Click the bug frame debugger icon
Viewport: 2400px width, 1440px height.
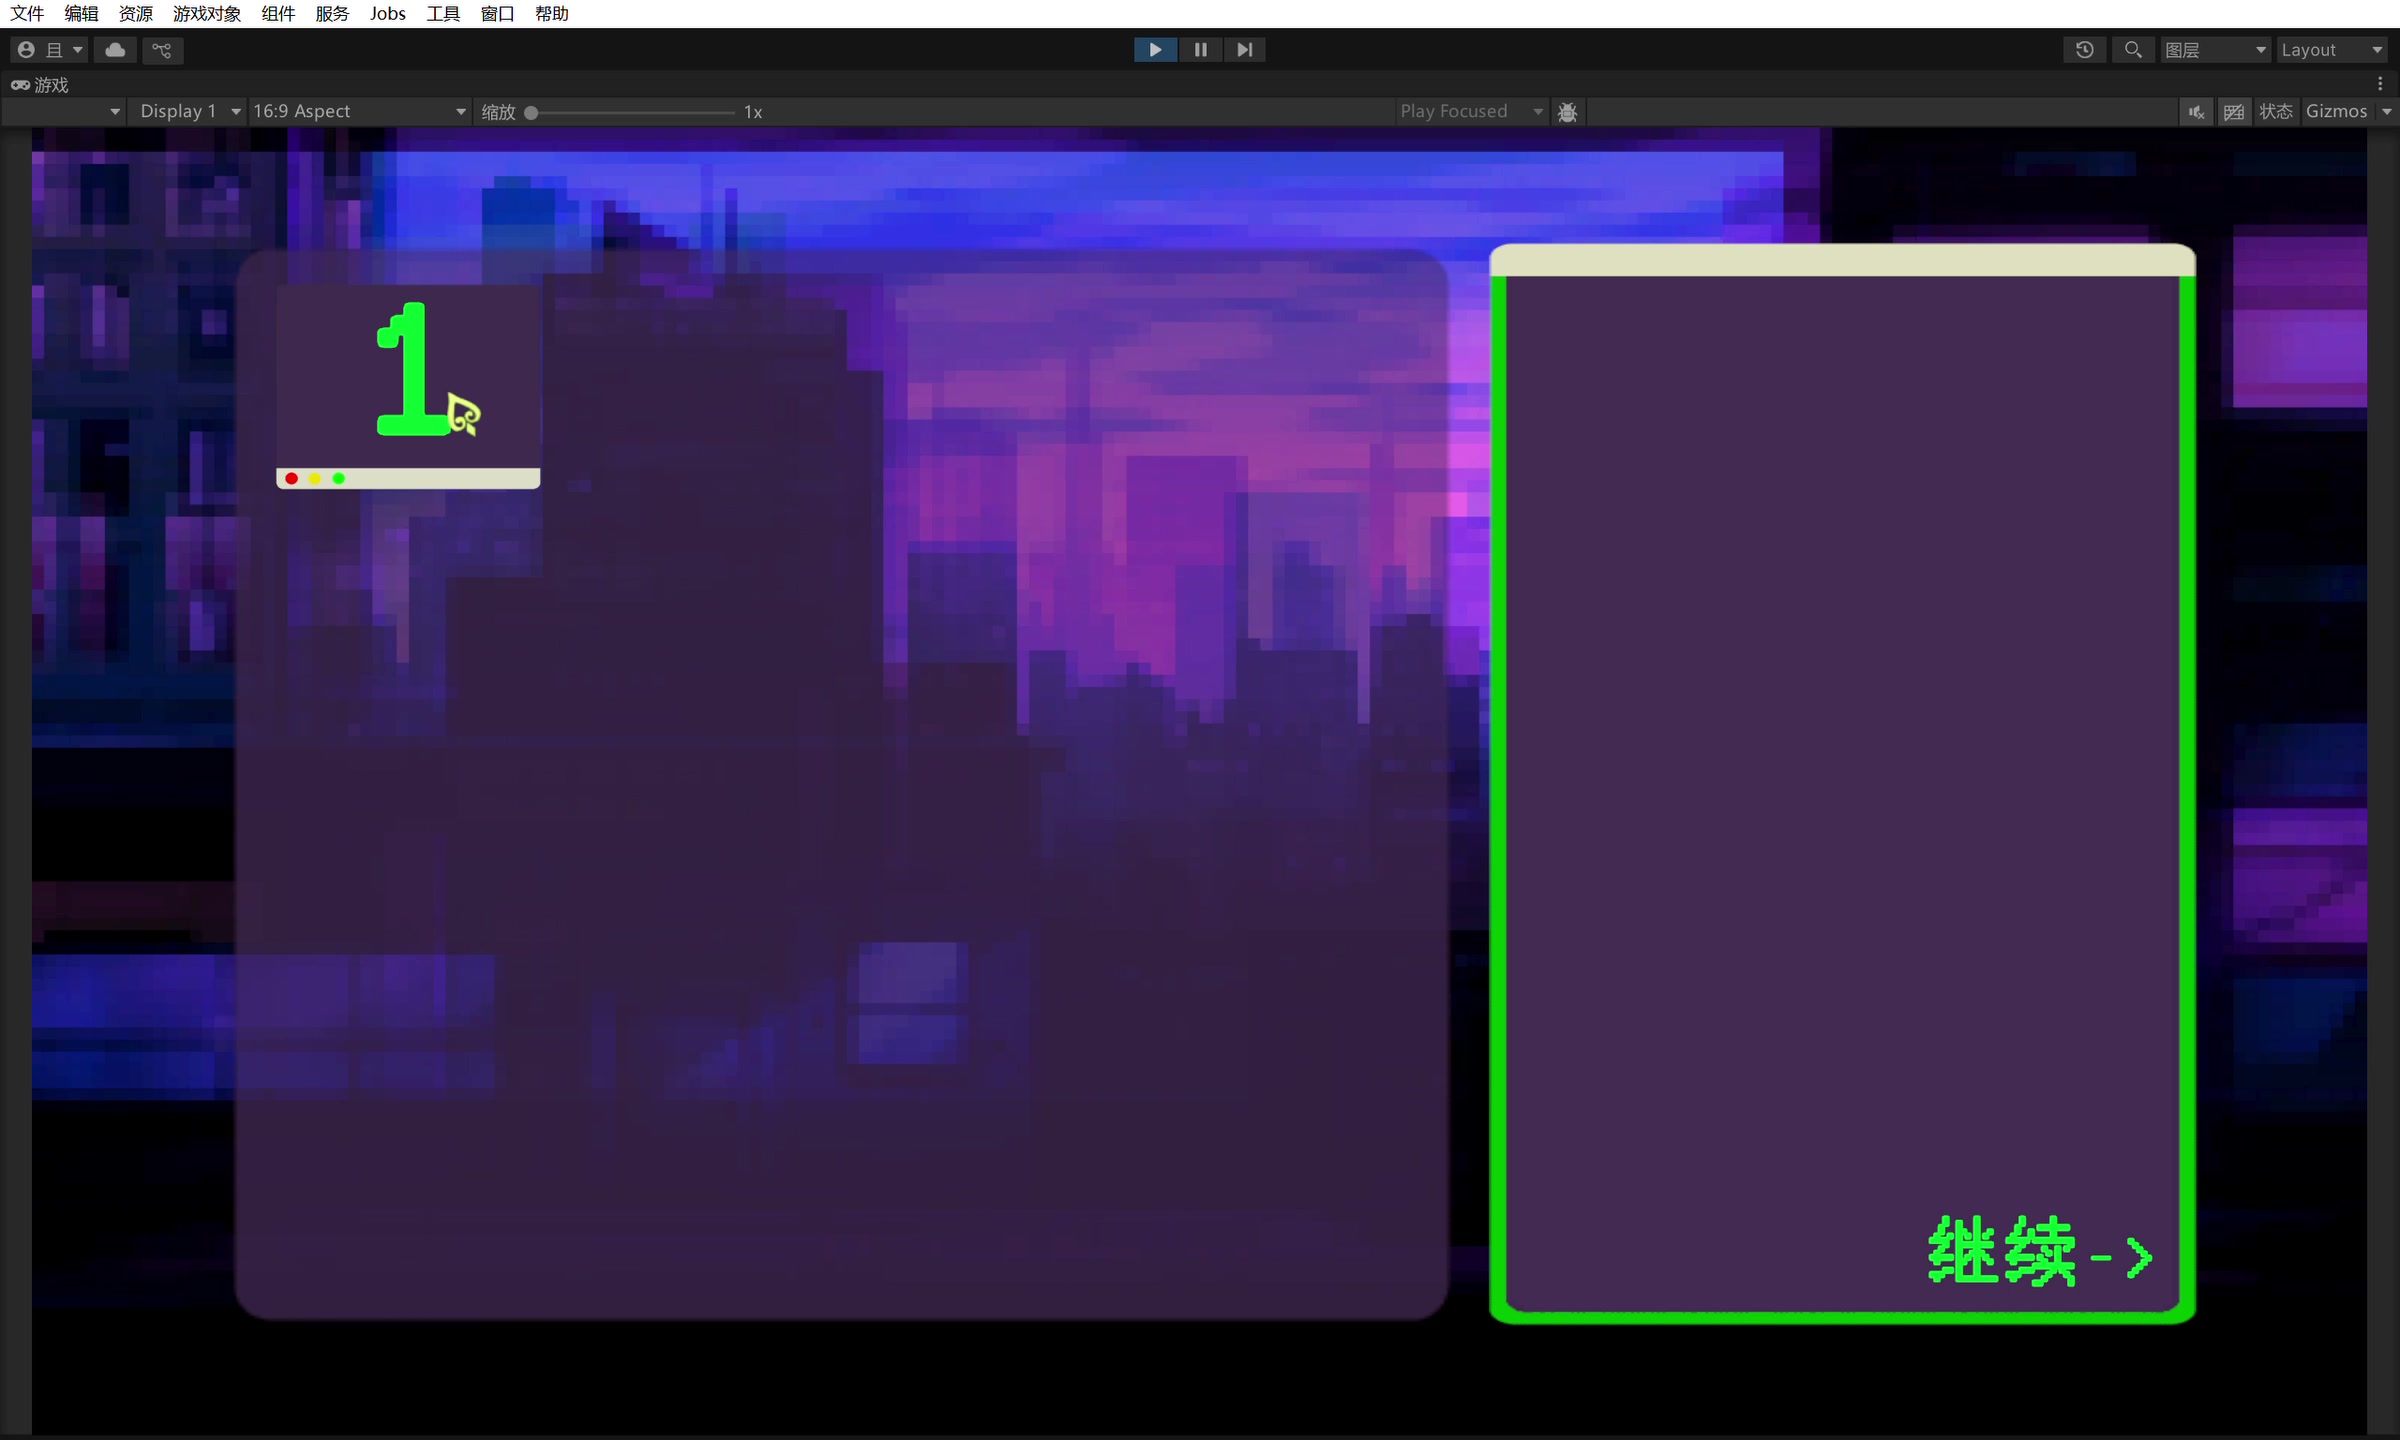1567,112
